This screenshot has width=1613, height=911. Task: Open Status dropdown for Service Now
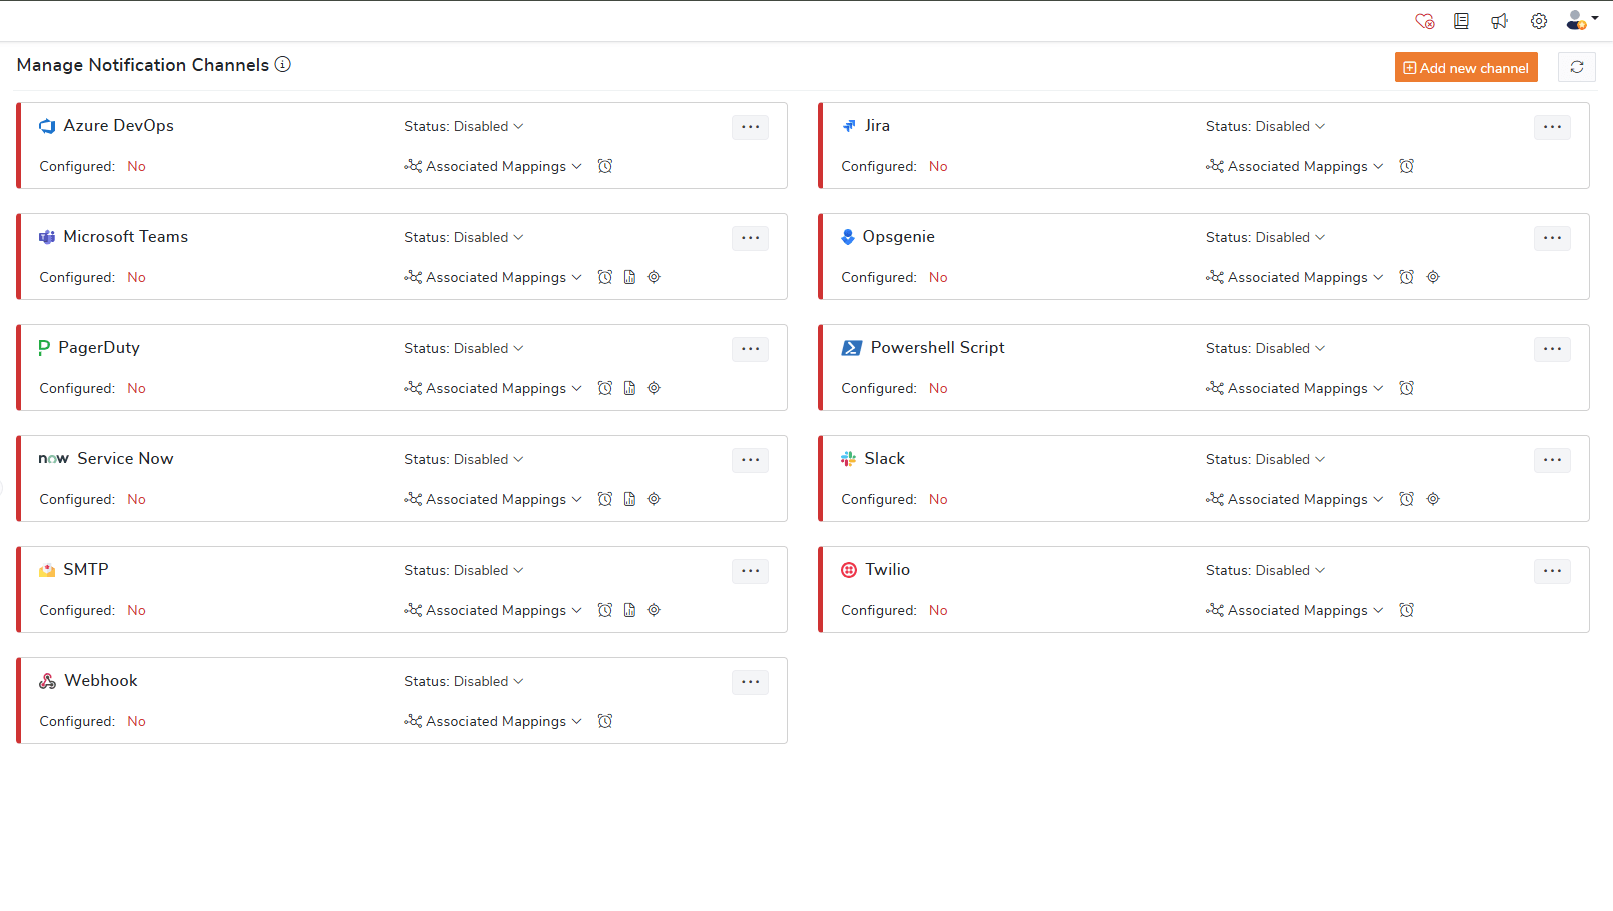point(464,459)
